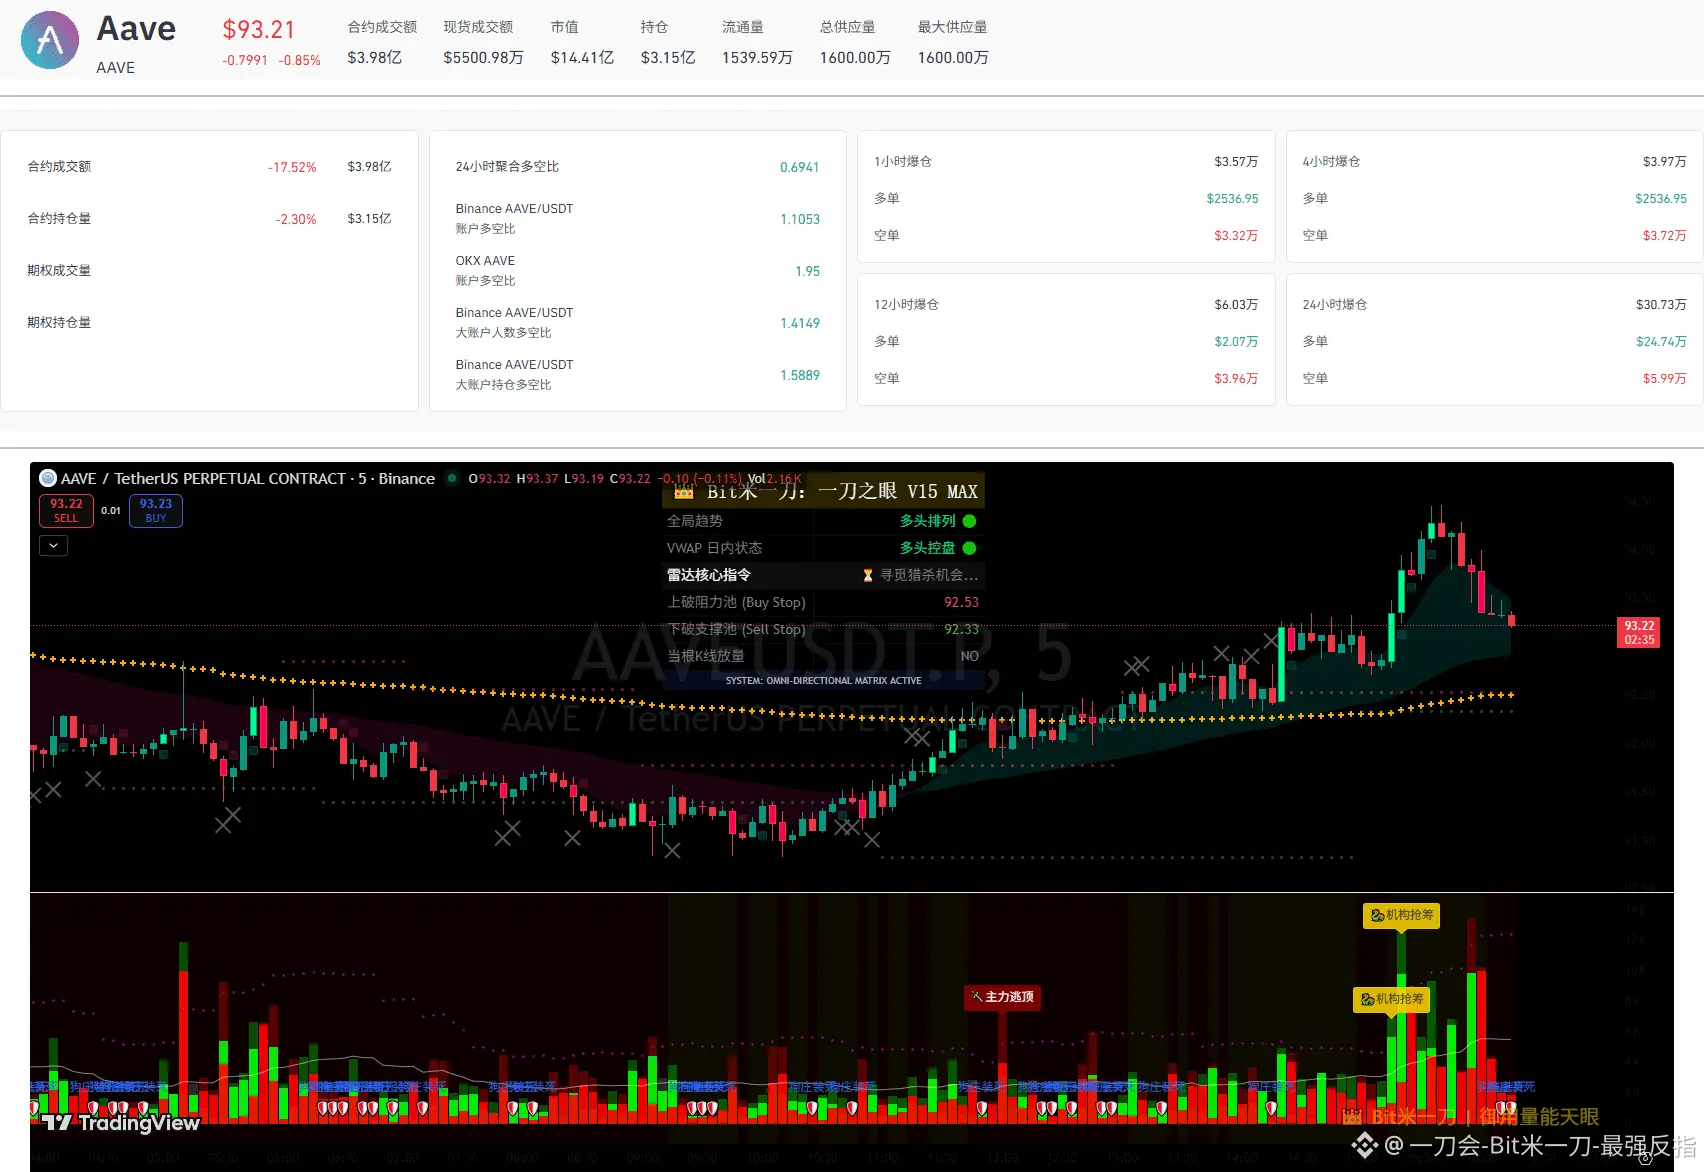
Task: Click the Aave coin name heading
Action: 136,29
